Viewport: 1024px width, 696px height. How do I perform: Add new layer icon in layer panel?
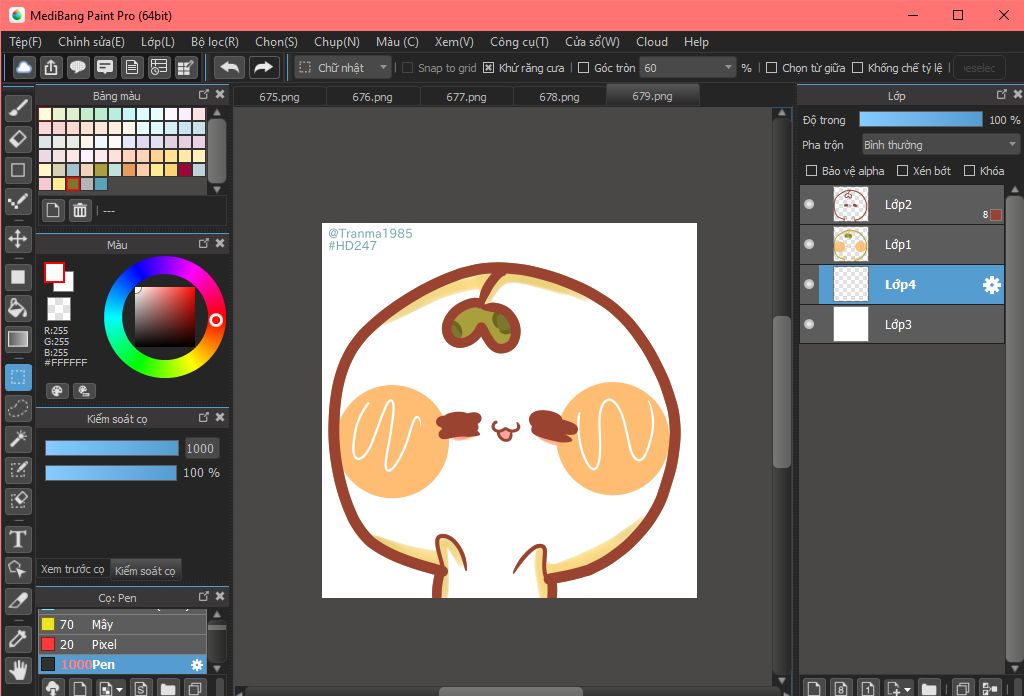(814, 688)
